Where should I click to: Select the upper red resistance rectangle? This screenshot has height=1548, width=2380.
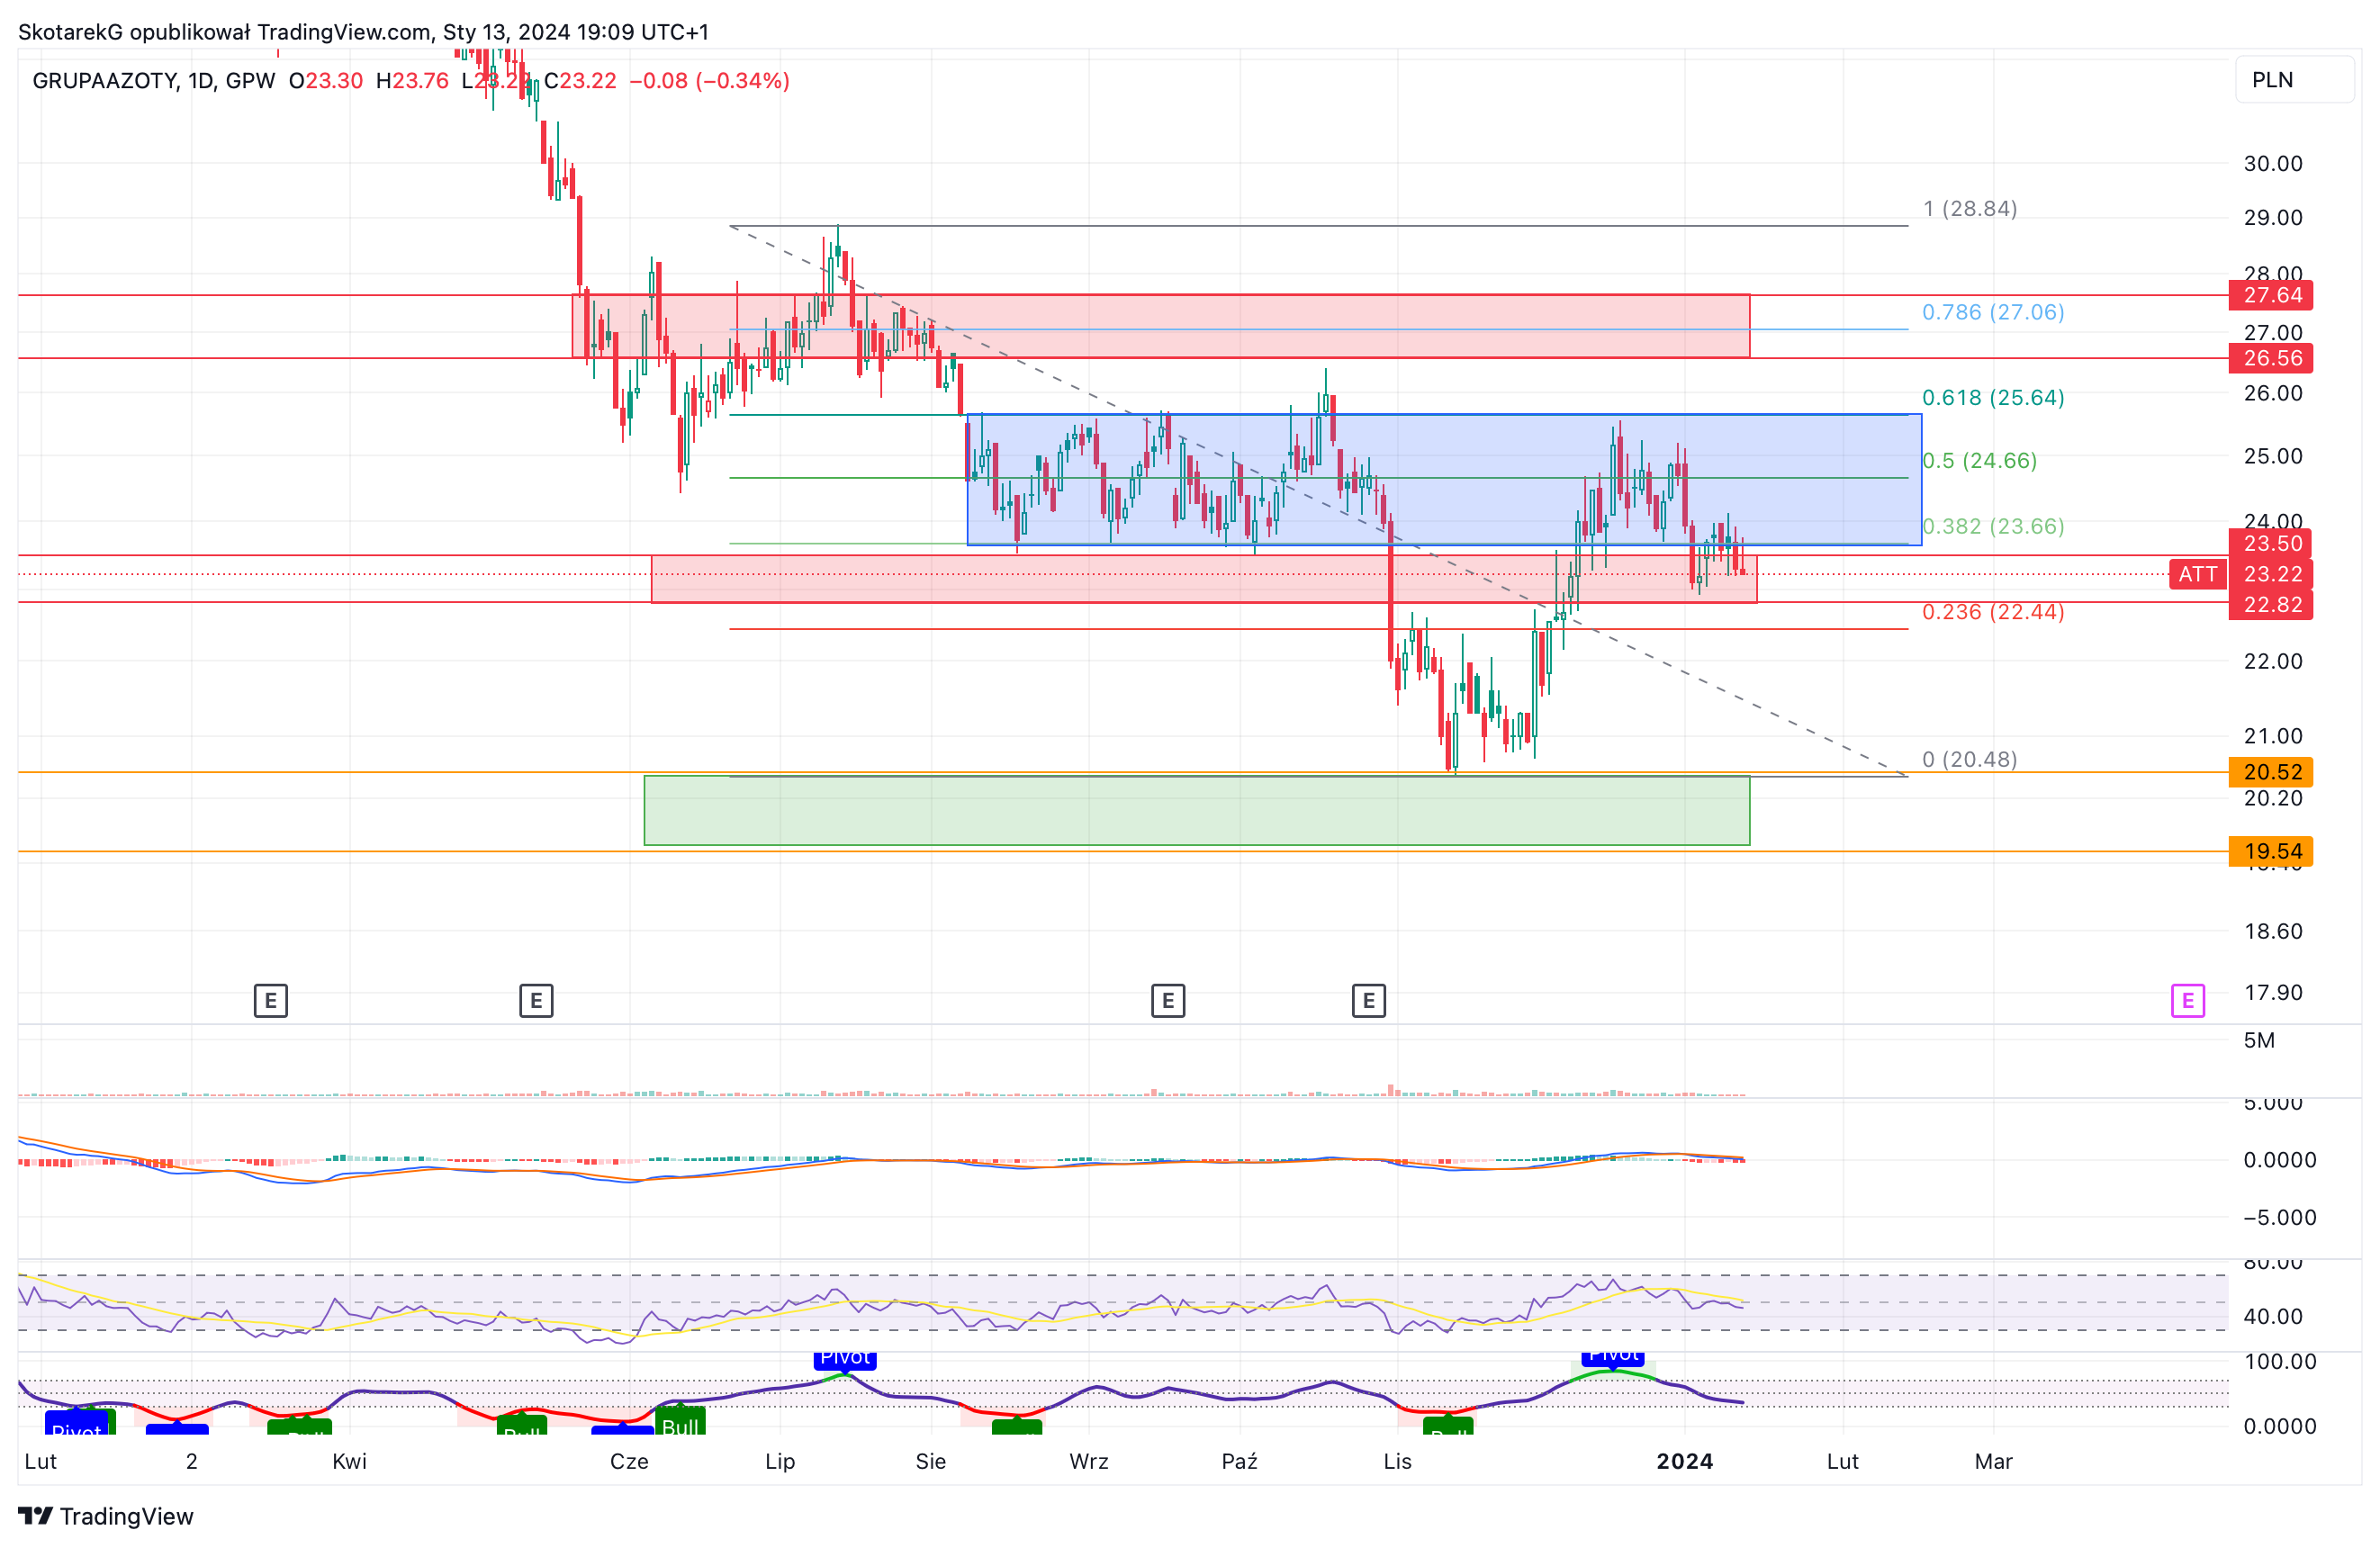pyautogui.click(x=1161, y=325)
